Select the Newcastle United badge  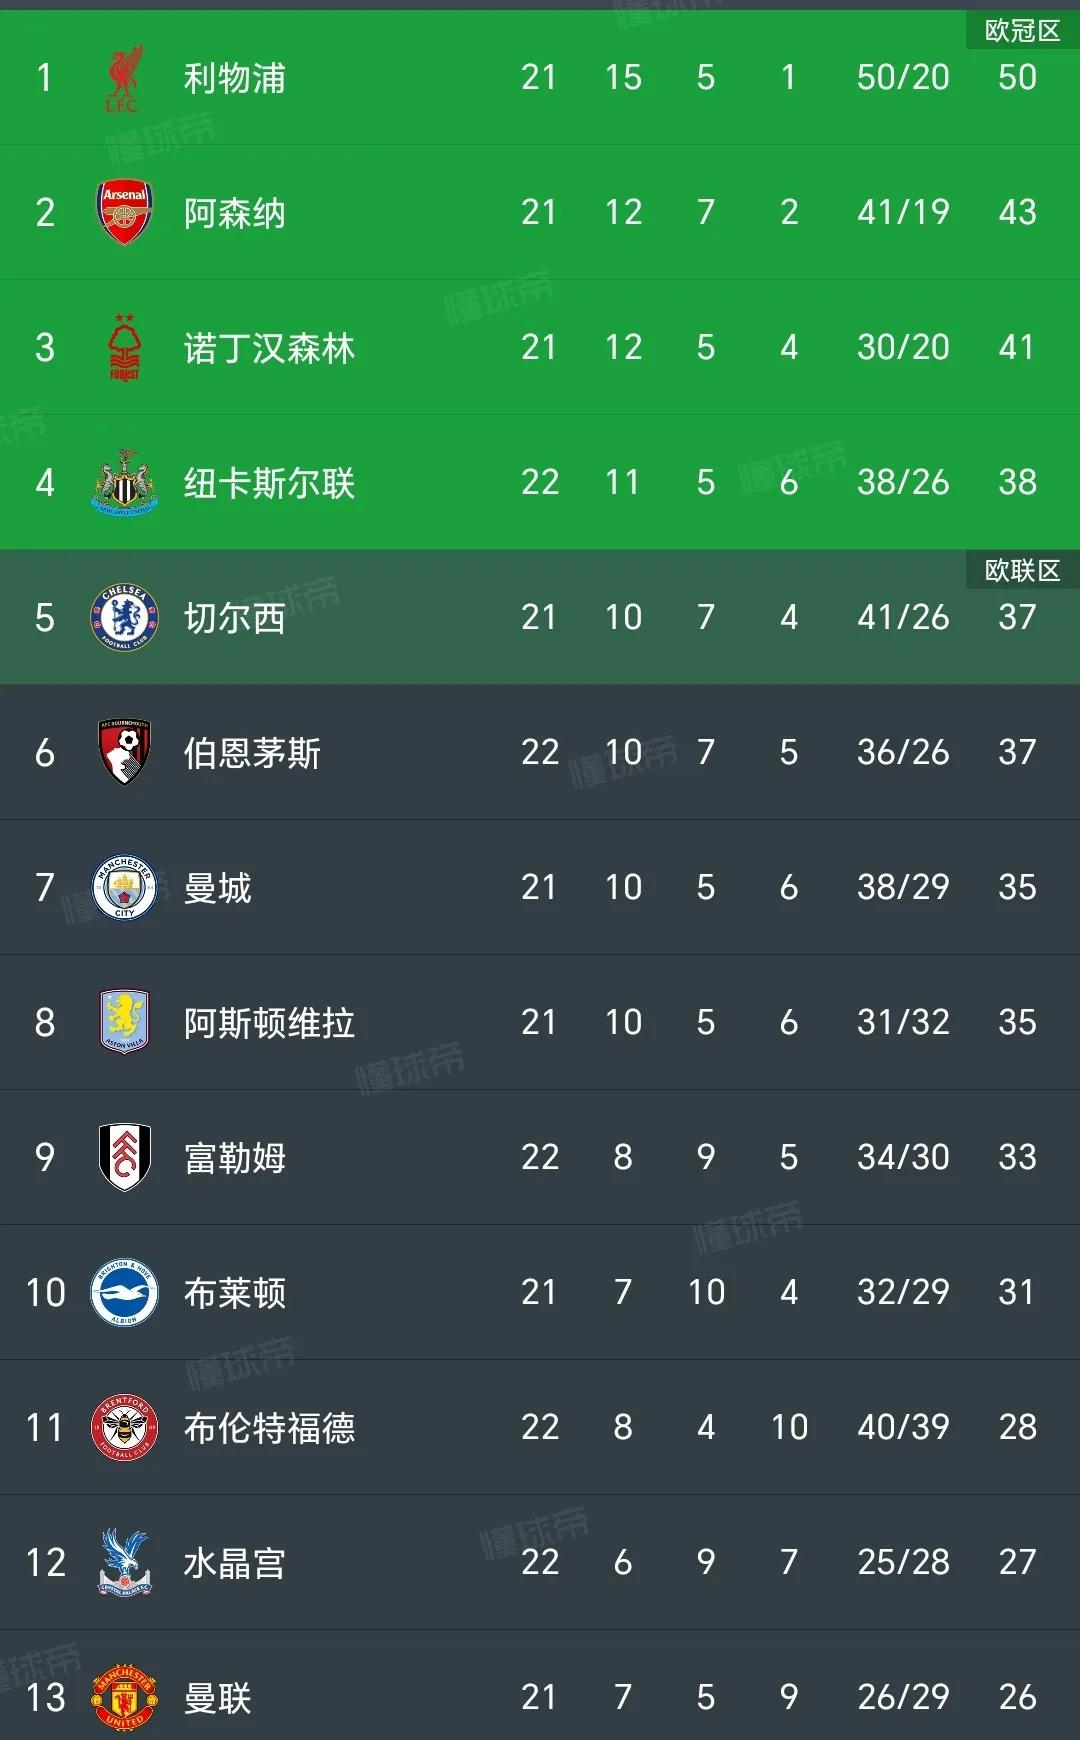click(x=124, y=483)
